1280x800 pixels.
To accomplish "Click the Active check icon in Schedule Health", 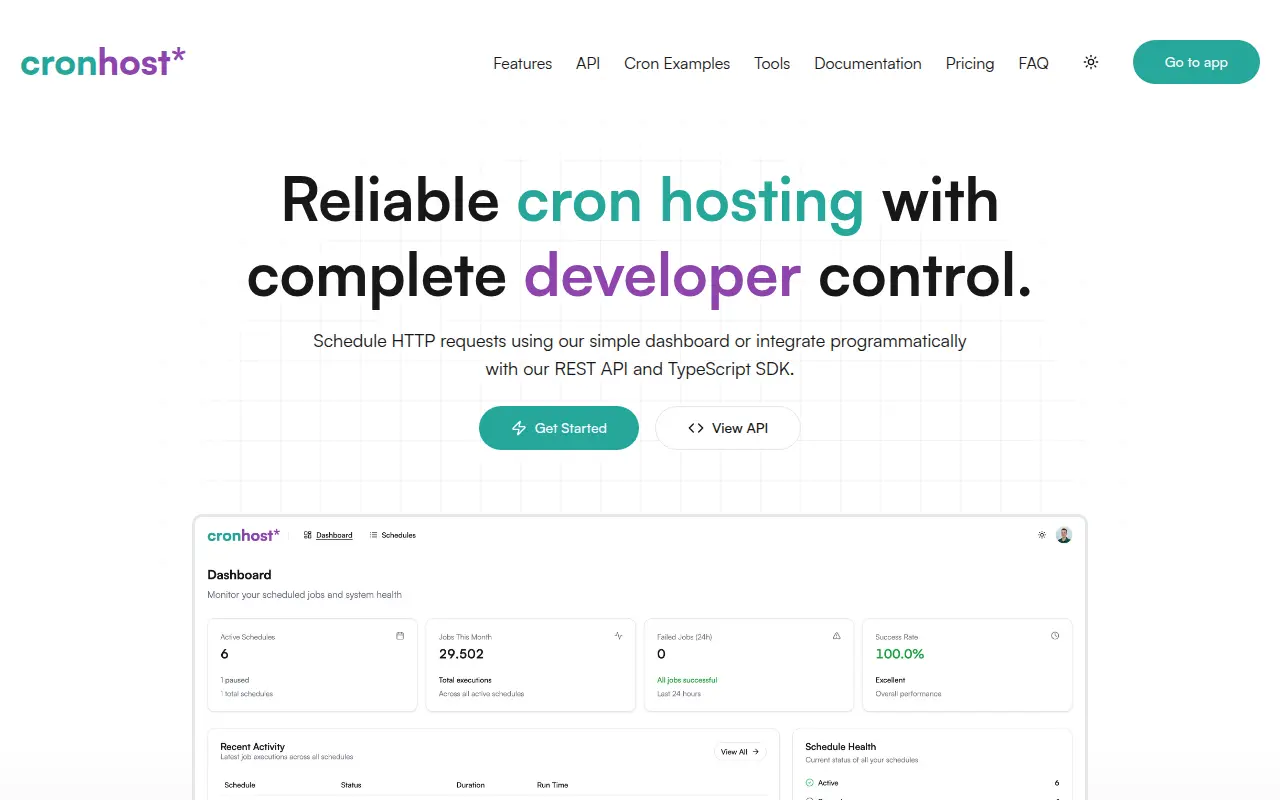I will 810,783.
